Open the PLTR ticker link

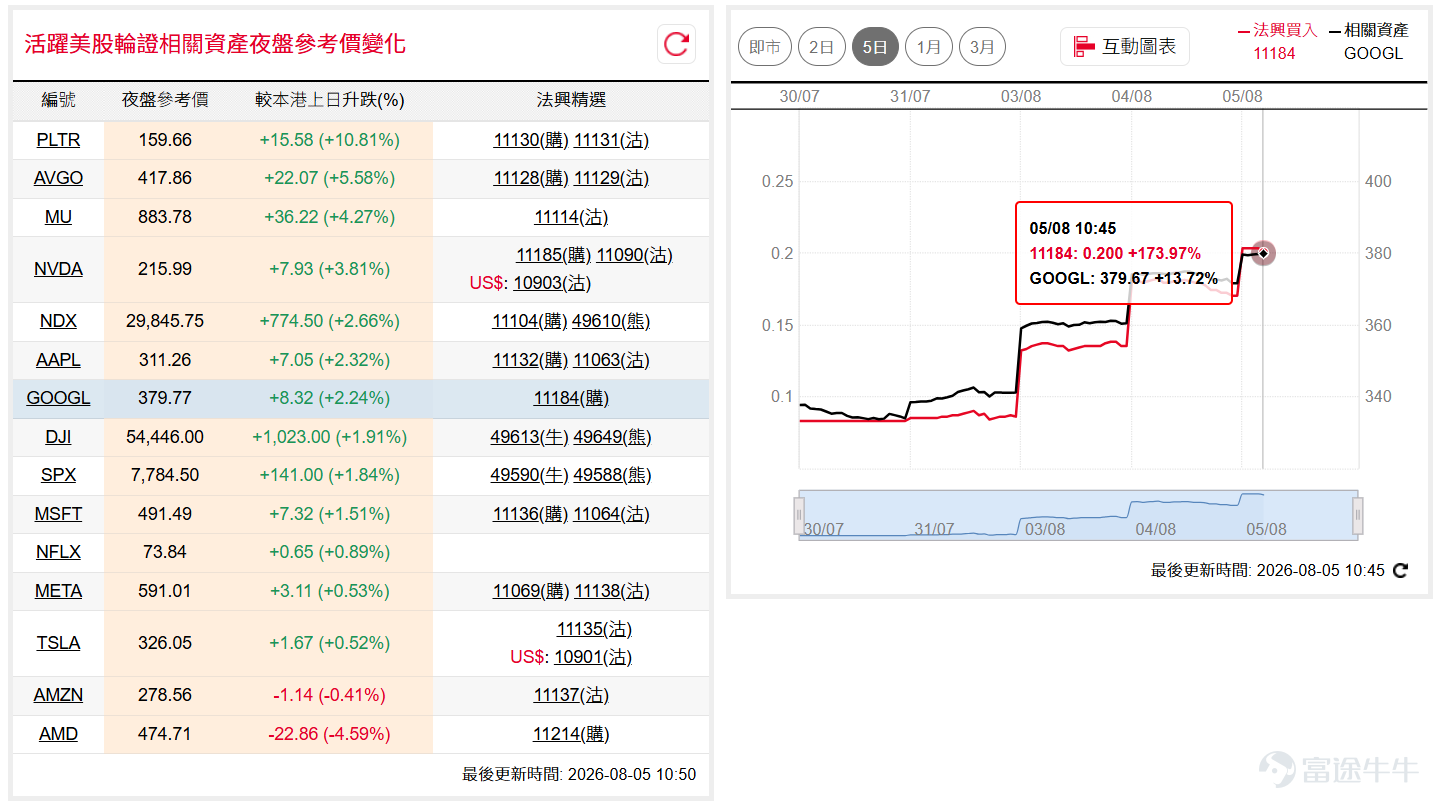click(x=58, y=140)
